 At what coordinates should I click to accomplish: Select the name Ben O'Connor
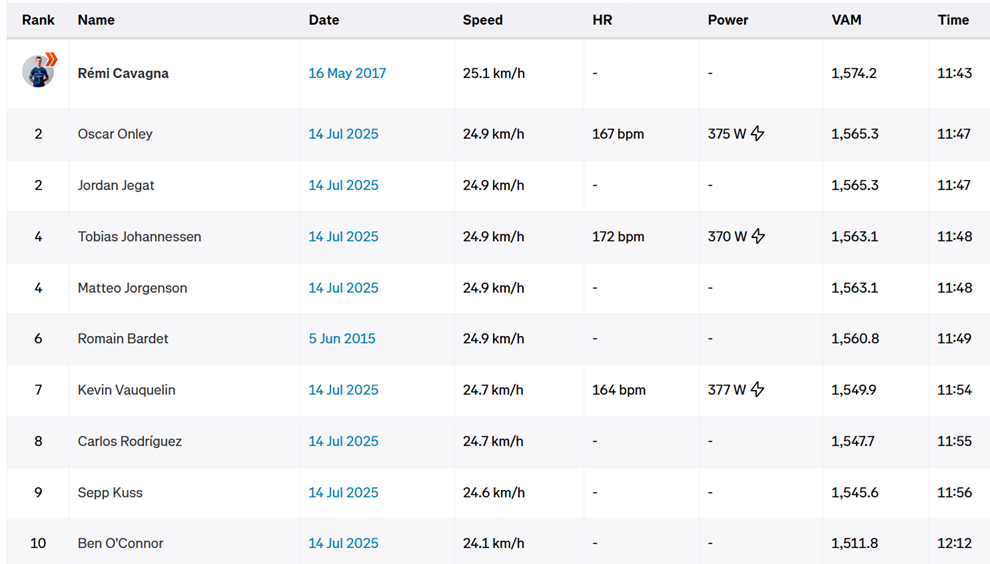click(121, 543)
